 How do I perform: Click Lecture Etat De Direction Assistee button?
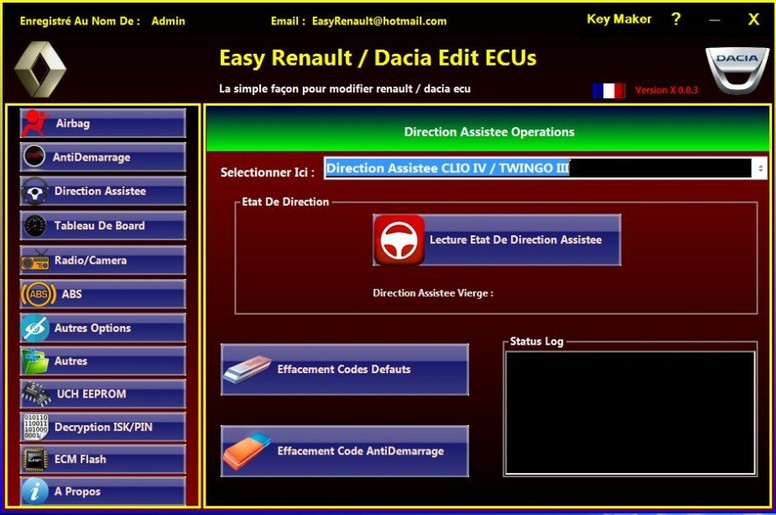click(497, 240)
